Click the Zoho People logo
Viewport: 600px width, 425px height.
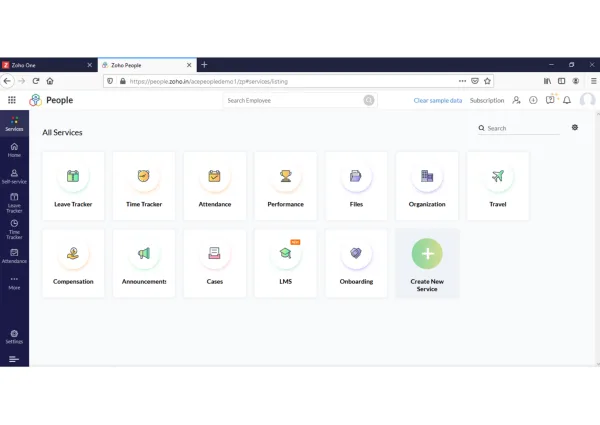pyautogui.click(x=35, y=100)
